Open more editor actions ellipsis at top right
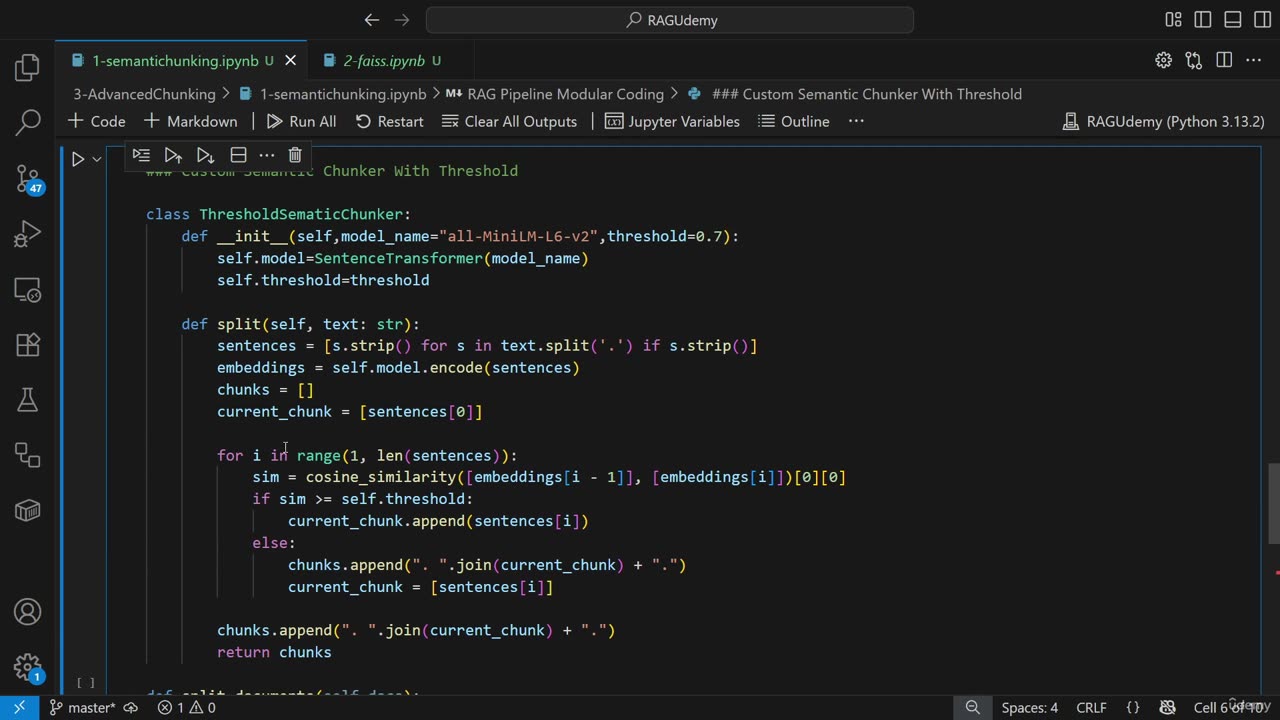 1254,61
